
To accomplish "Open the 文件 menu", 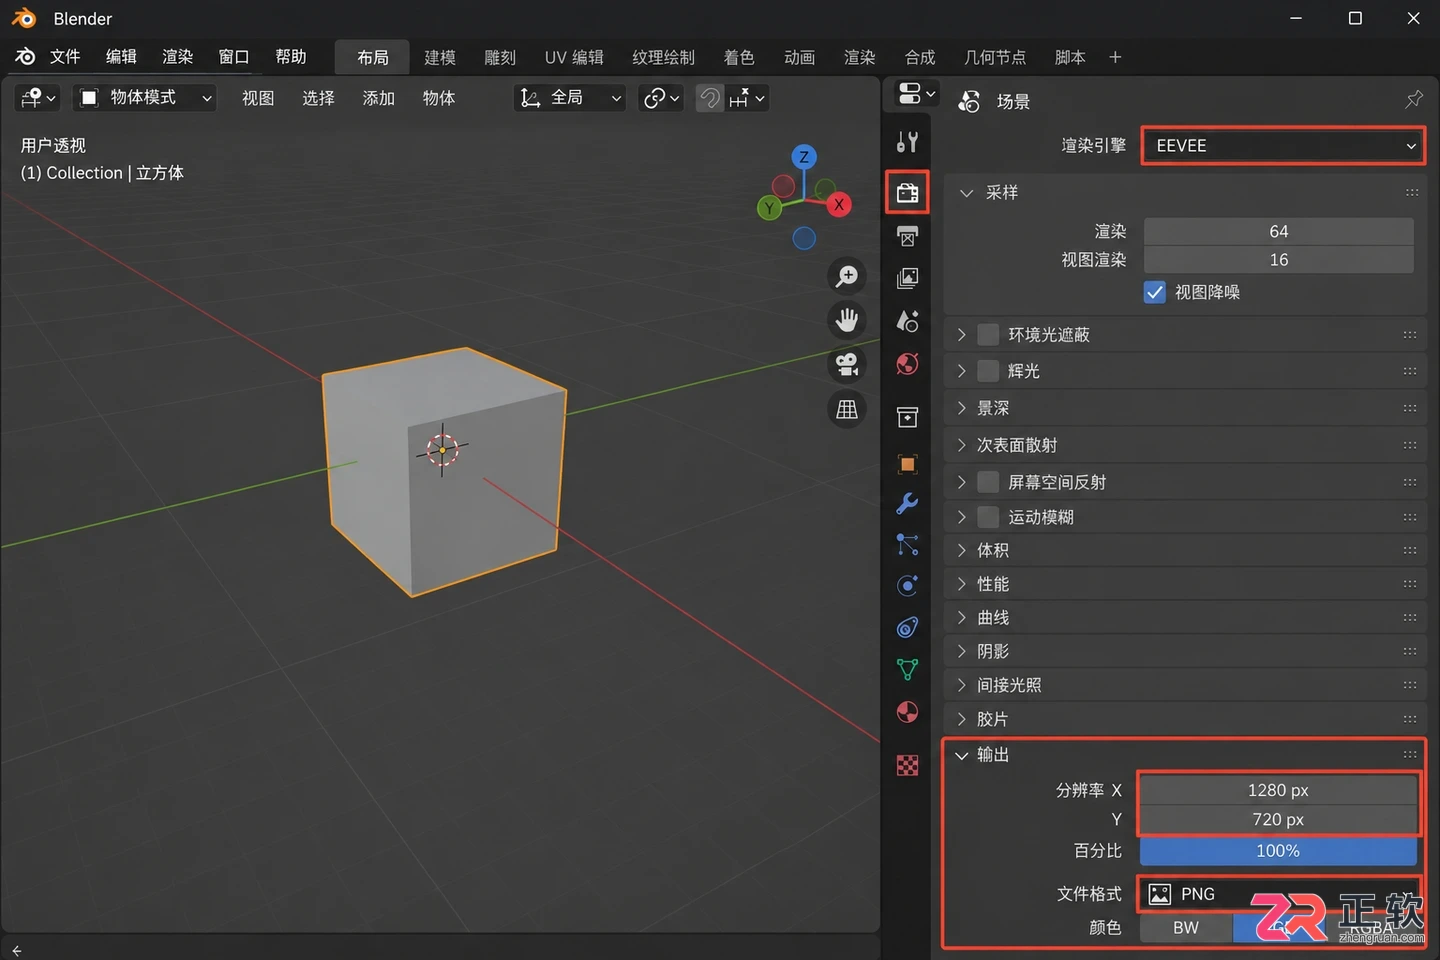I will 65,57.
